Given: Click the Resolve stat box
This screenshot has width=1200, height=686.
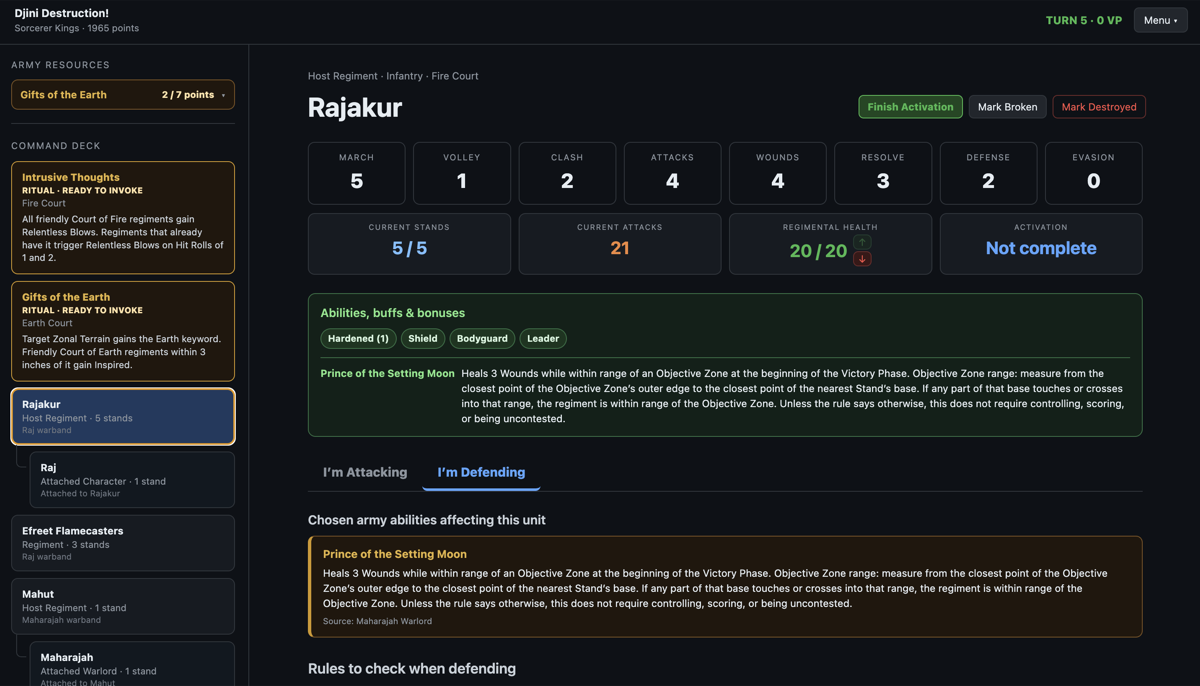Looking at the screenshot, I should (x=883, y=173).
